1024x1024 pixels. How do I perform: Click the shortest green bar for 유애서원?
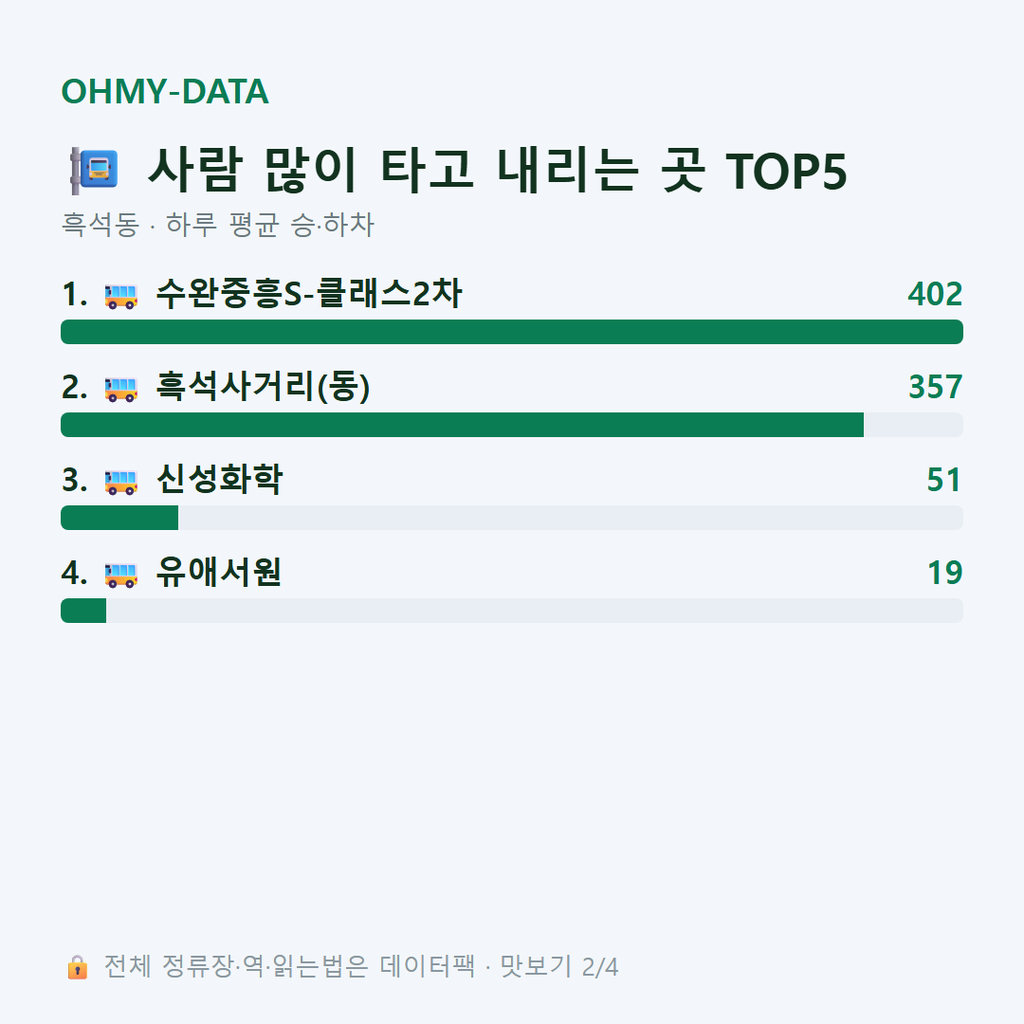[84, 611]
